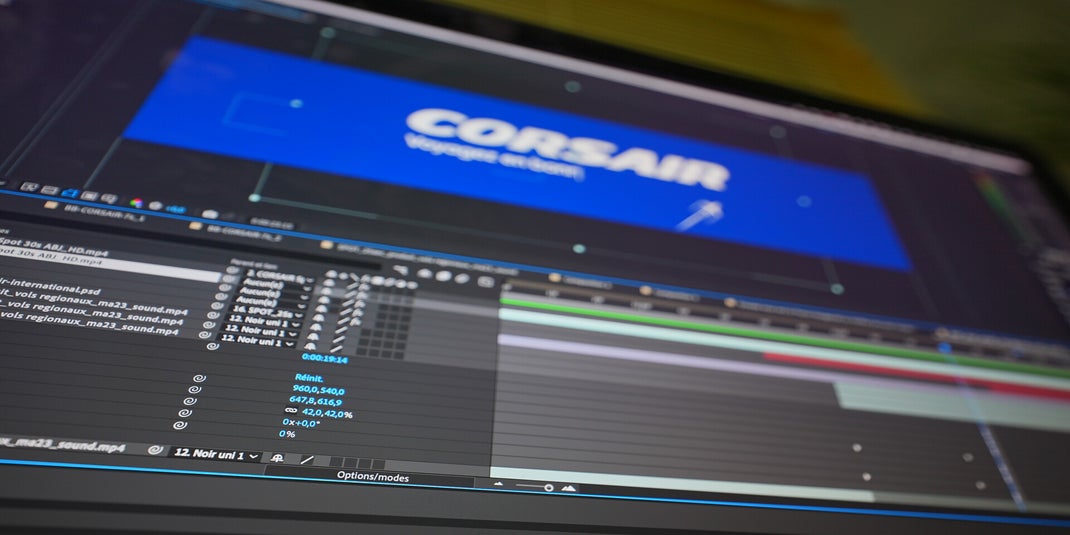
Task: Click the parent pick whip beside 2. CORSAIR dropdown
Action: point(232,270)
